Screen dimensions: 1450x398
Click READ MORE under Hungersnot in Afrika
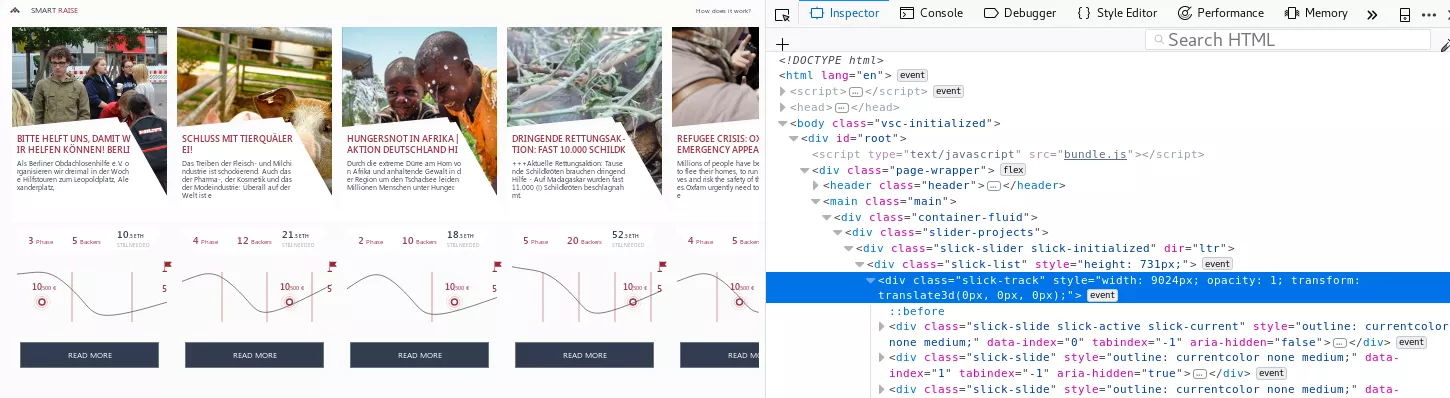pyautogui.click(x=419, y=355)
